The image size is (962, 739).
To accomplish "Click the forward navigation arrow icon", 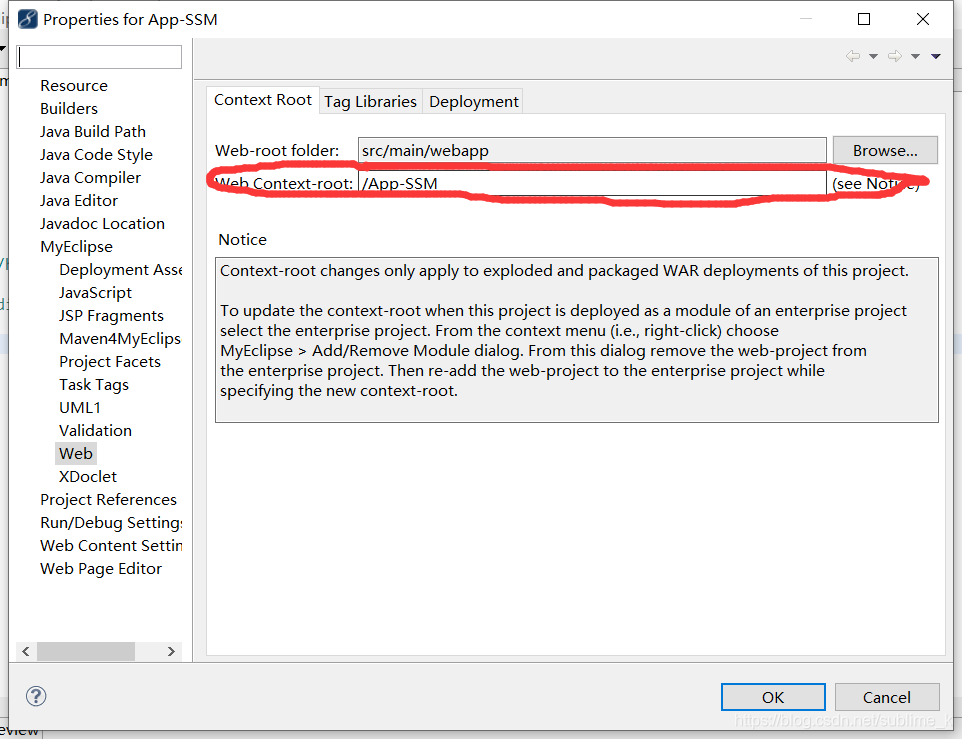I will [895, 56].
